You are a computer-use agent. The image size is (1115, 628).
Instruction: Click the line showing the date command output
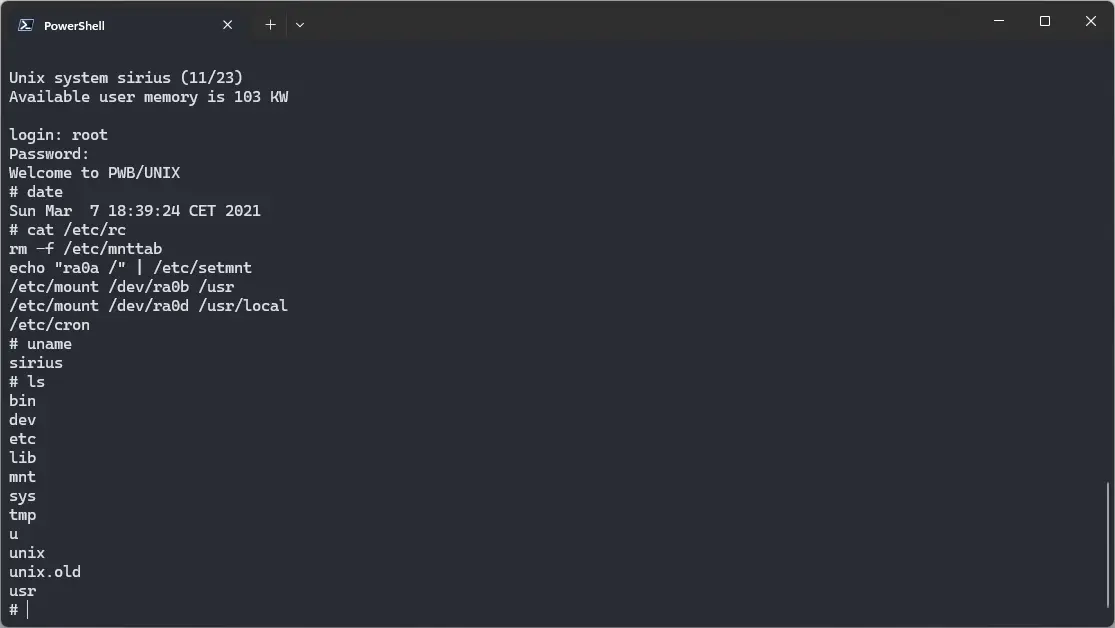[x=135, y=210]
